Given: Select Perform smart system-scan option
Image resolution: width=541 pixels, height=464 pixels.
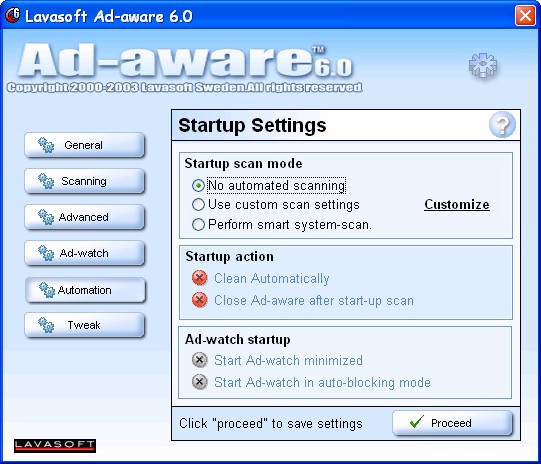Looking at the screenshot, I should pos(198,225).
